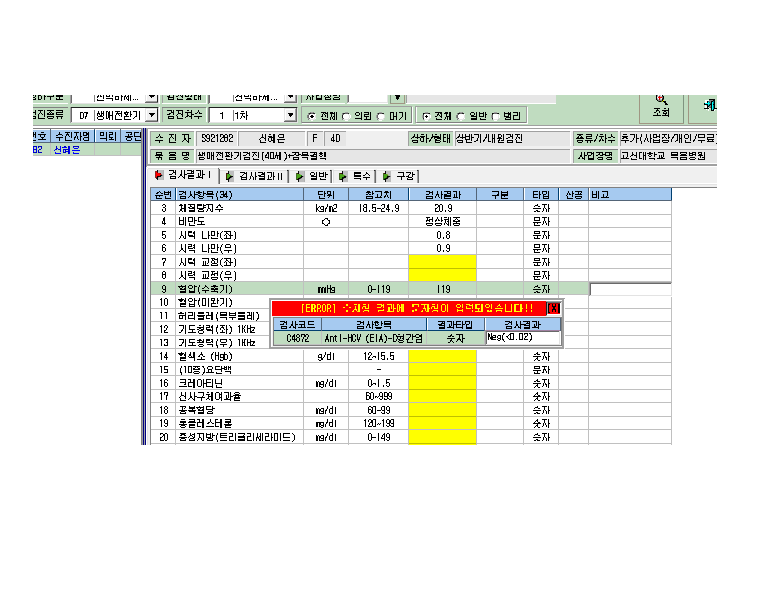Click the 조회 search magnifier icon
Screen dimensions: 768x614
click(x=661, y=100)
